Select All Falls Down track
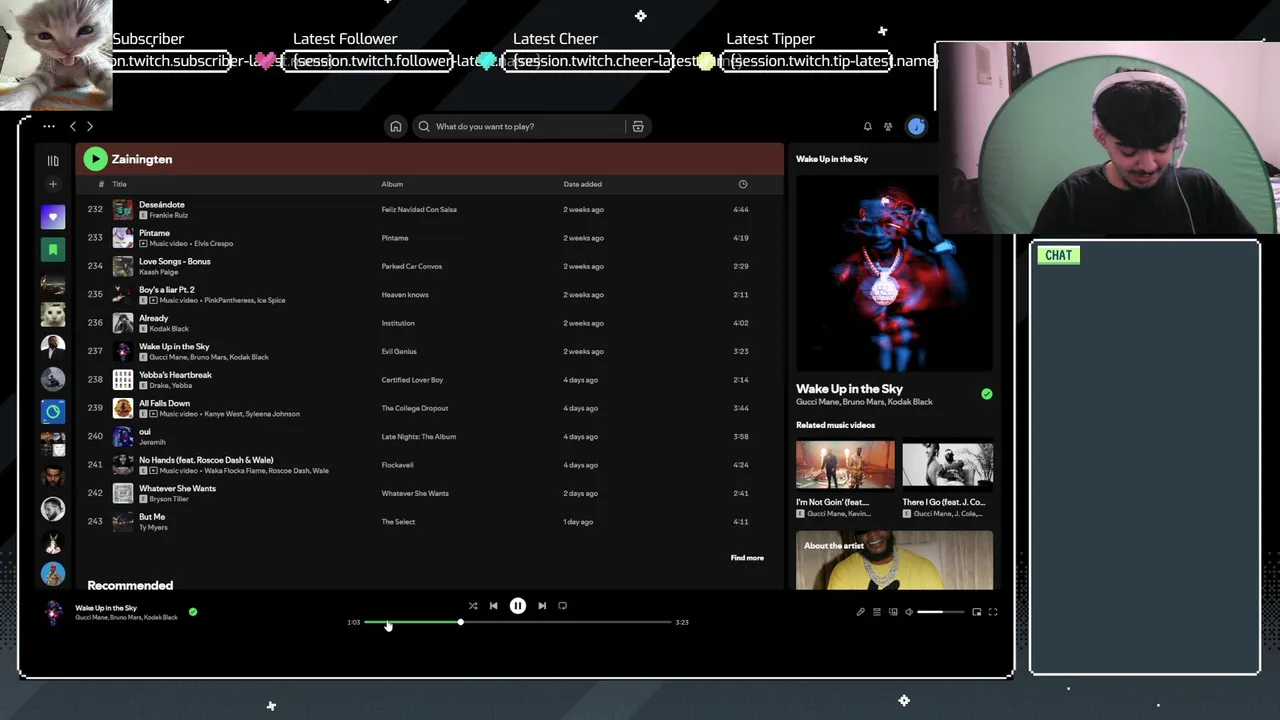The image size is (1280, 720). click(x=164, y=403)
